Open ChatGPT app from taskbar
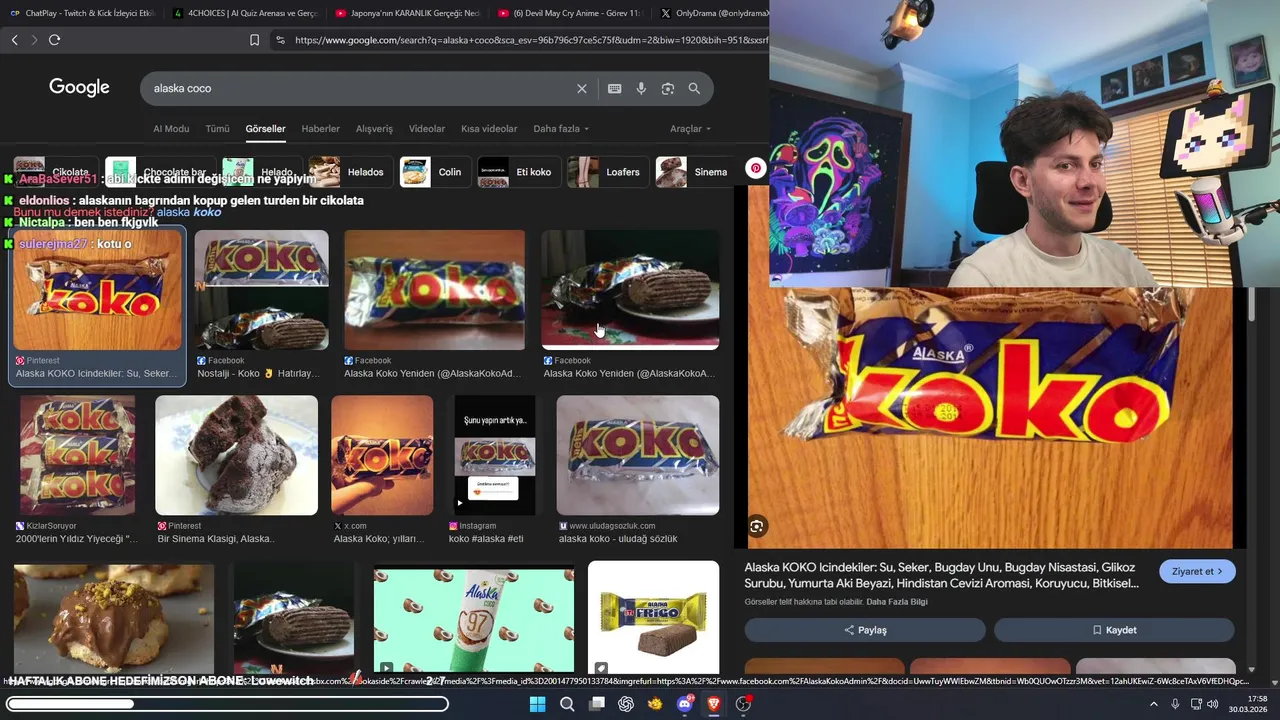1280x720 pixels. coord(626,704)
